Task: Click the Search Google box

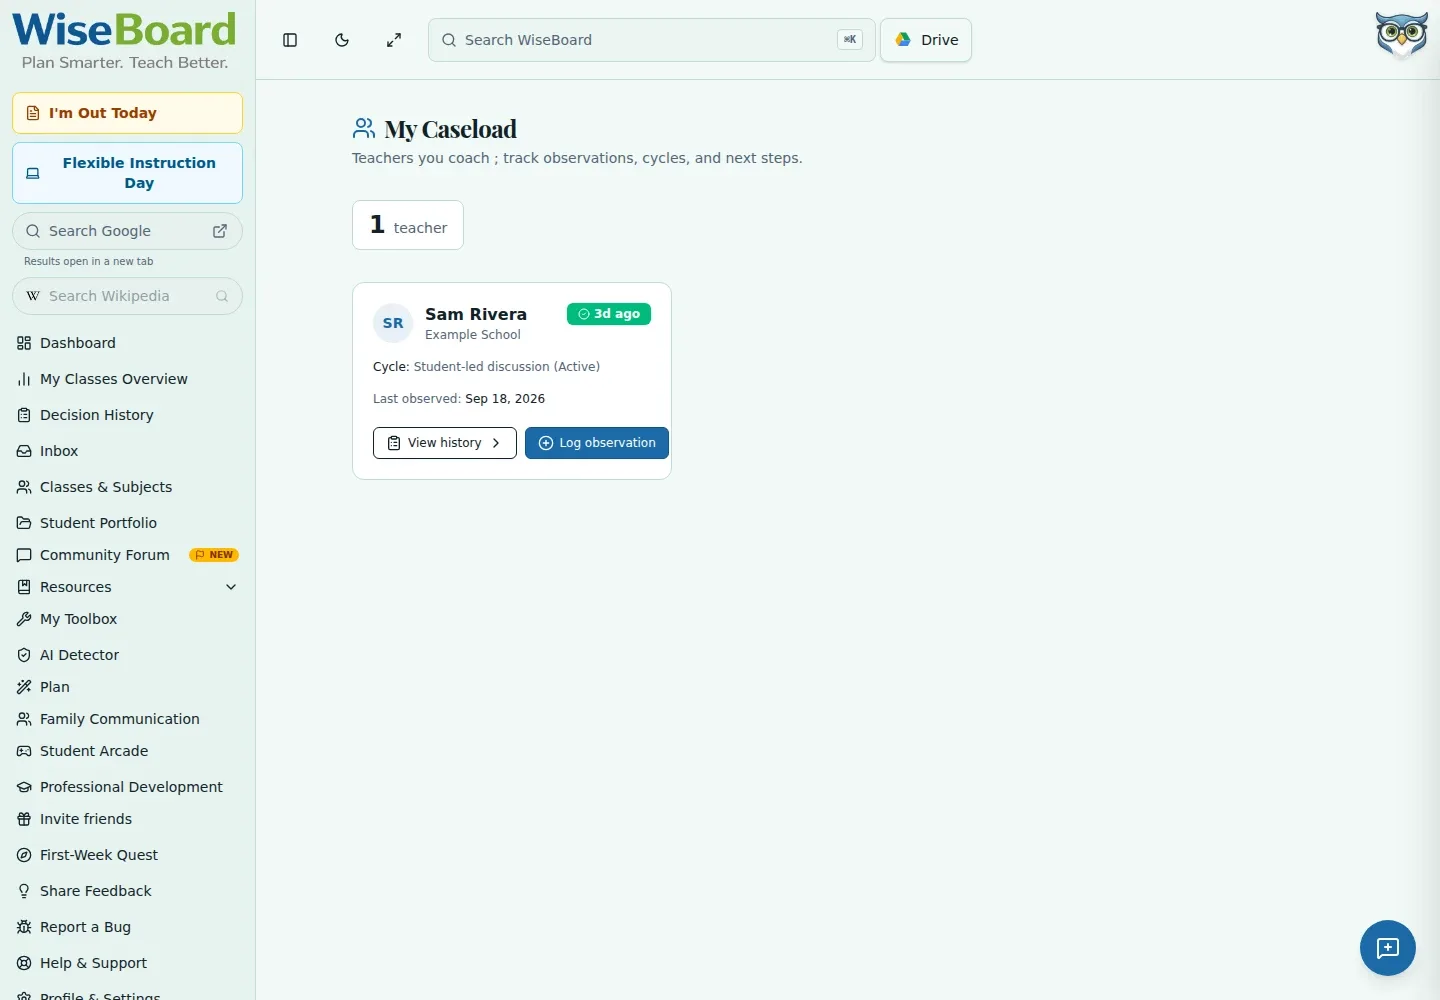Action: (x=127, y=231)
